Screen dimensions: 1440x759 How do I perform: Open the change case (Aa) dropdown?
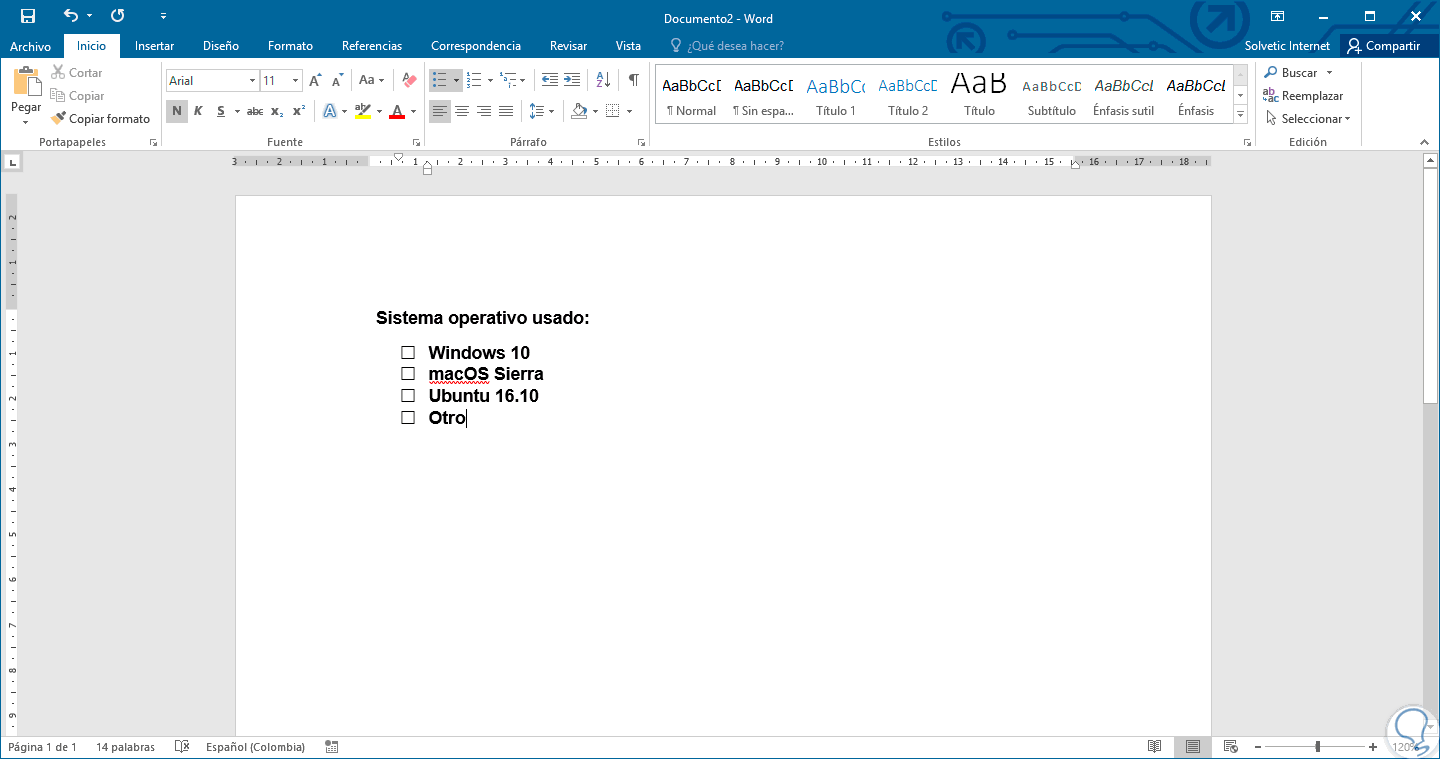[371, 80]
